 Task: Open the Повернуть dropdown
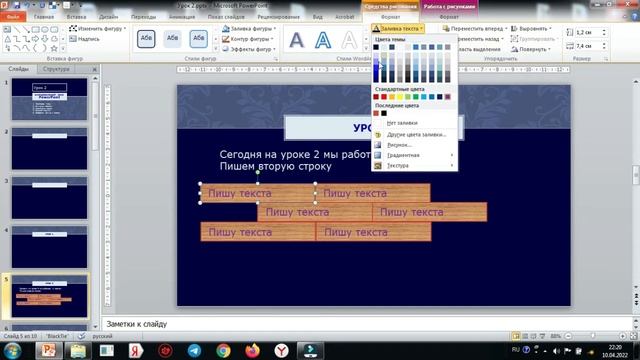531,49
